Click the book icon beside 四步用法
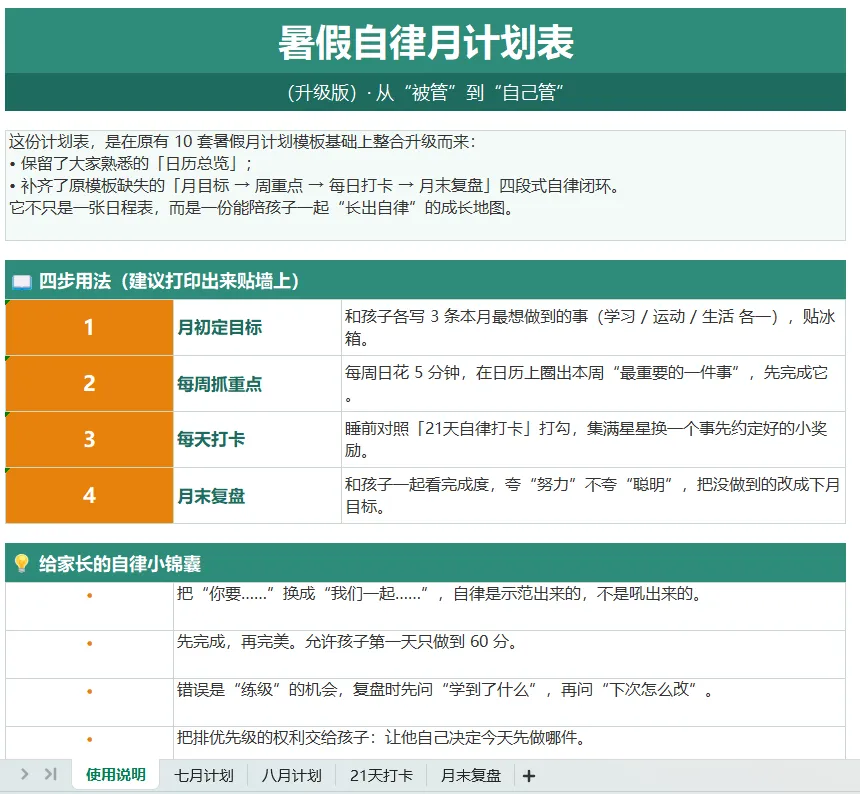 (x=22, y=282)
